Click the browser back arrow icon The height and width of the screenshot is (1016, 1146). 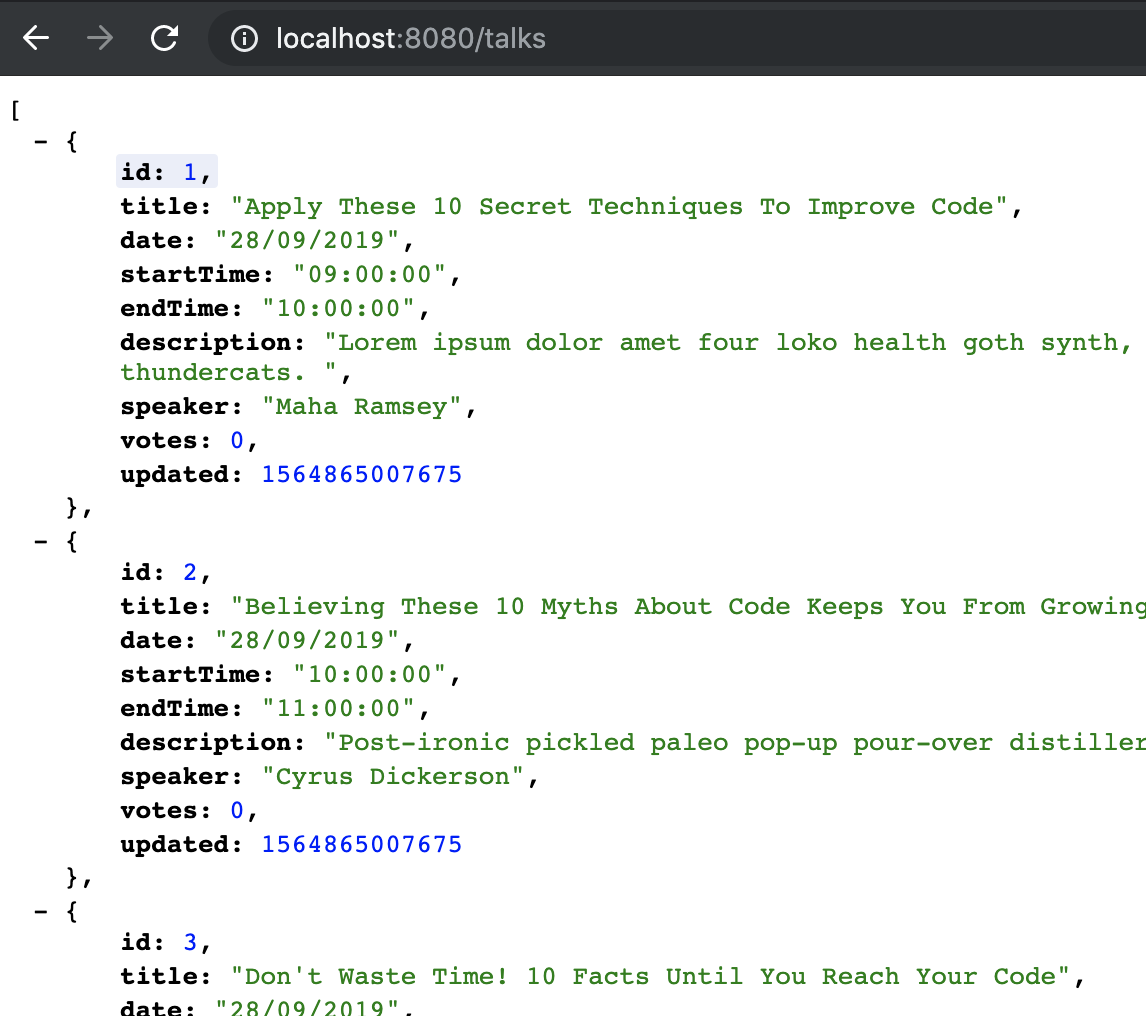point(35,38)
